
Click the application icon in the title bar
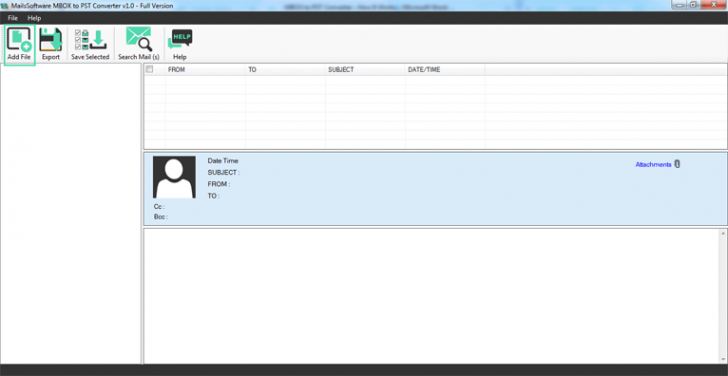coord(5,6)
